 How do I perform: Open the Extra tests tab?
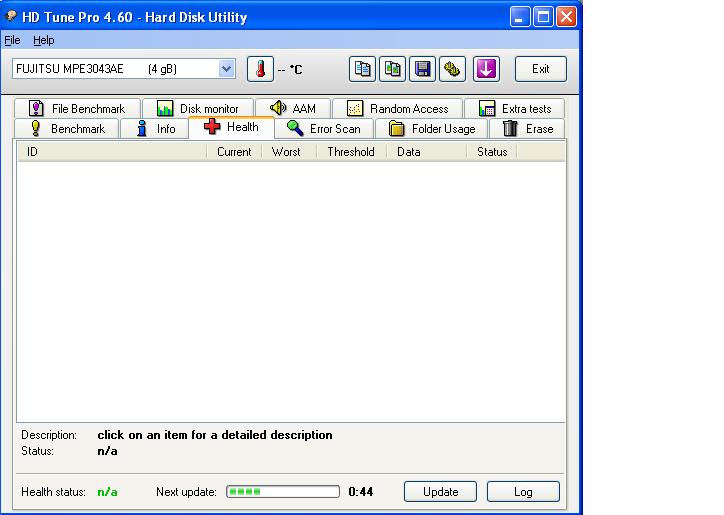coord(514,109)
